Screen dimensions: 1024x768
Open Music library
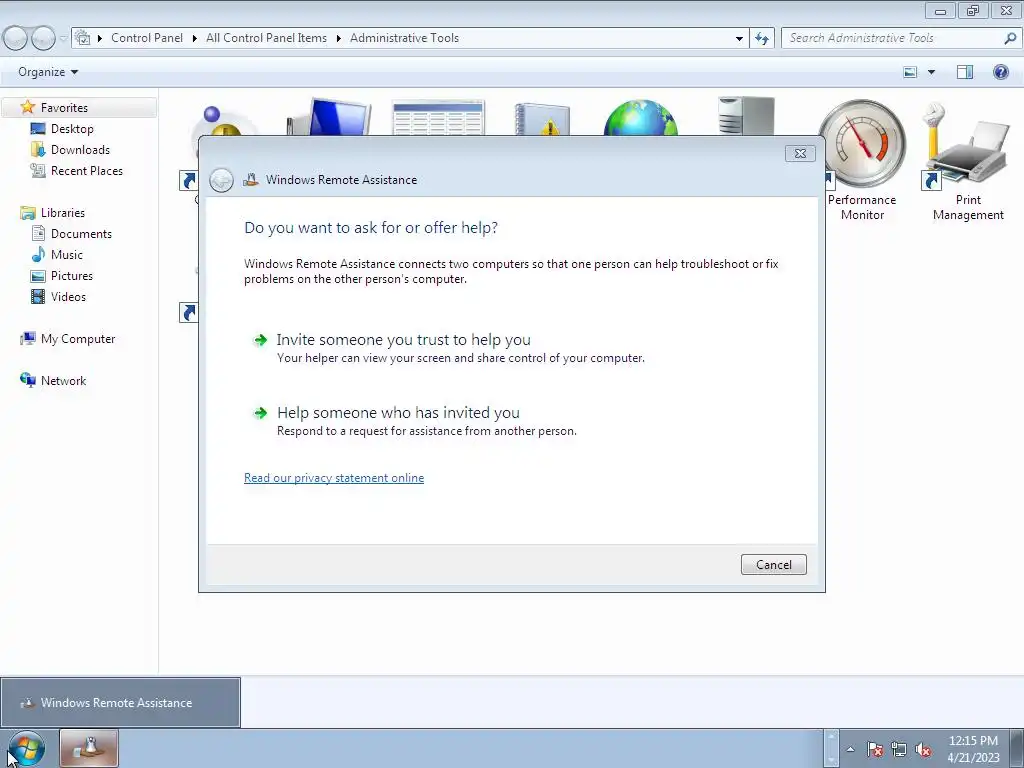click(67, 254)
